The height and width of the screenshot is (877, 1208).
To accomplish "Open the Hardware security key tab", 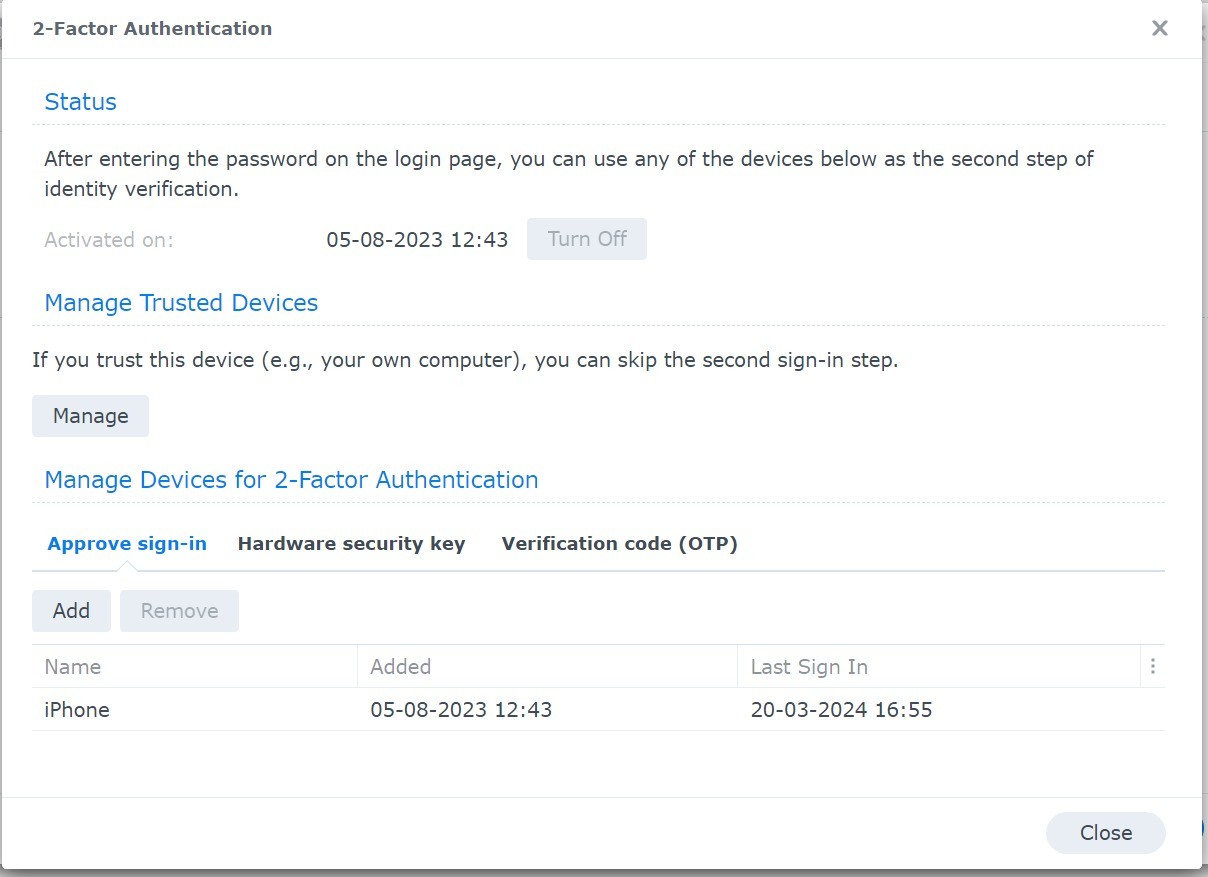I will [351, 544].
